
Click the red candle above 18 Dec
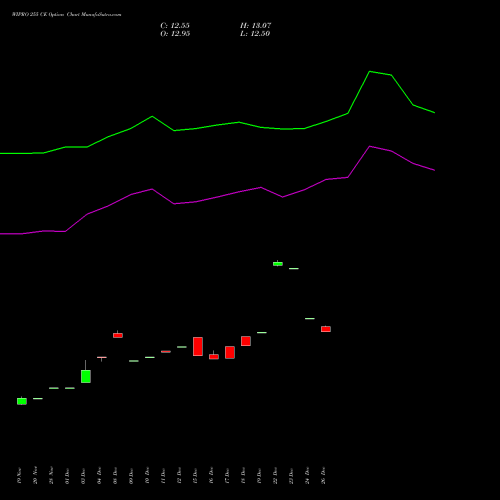[x=246, y=341]
